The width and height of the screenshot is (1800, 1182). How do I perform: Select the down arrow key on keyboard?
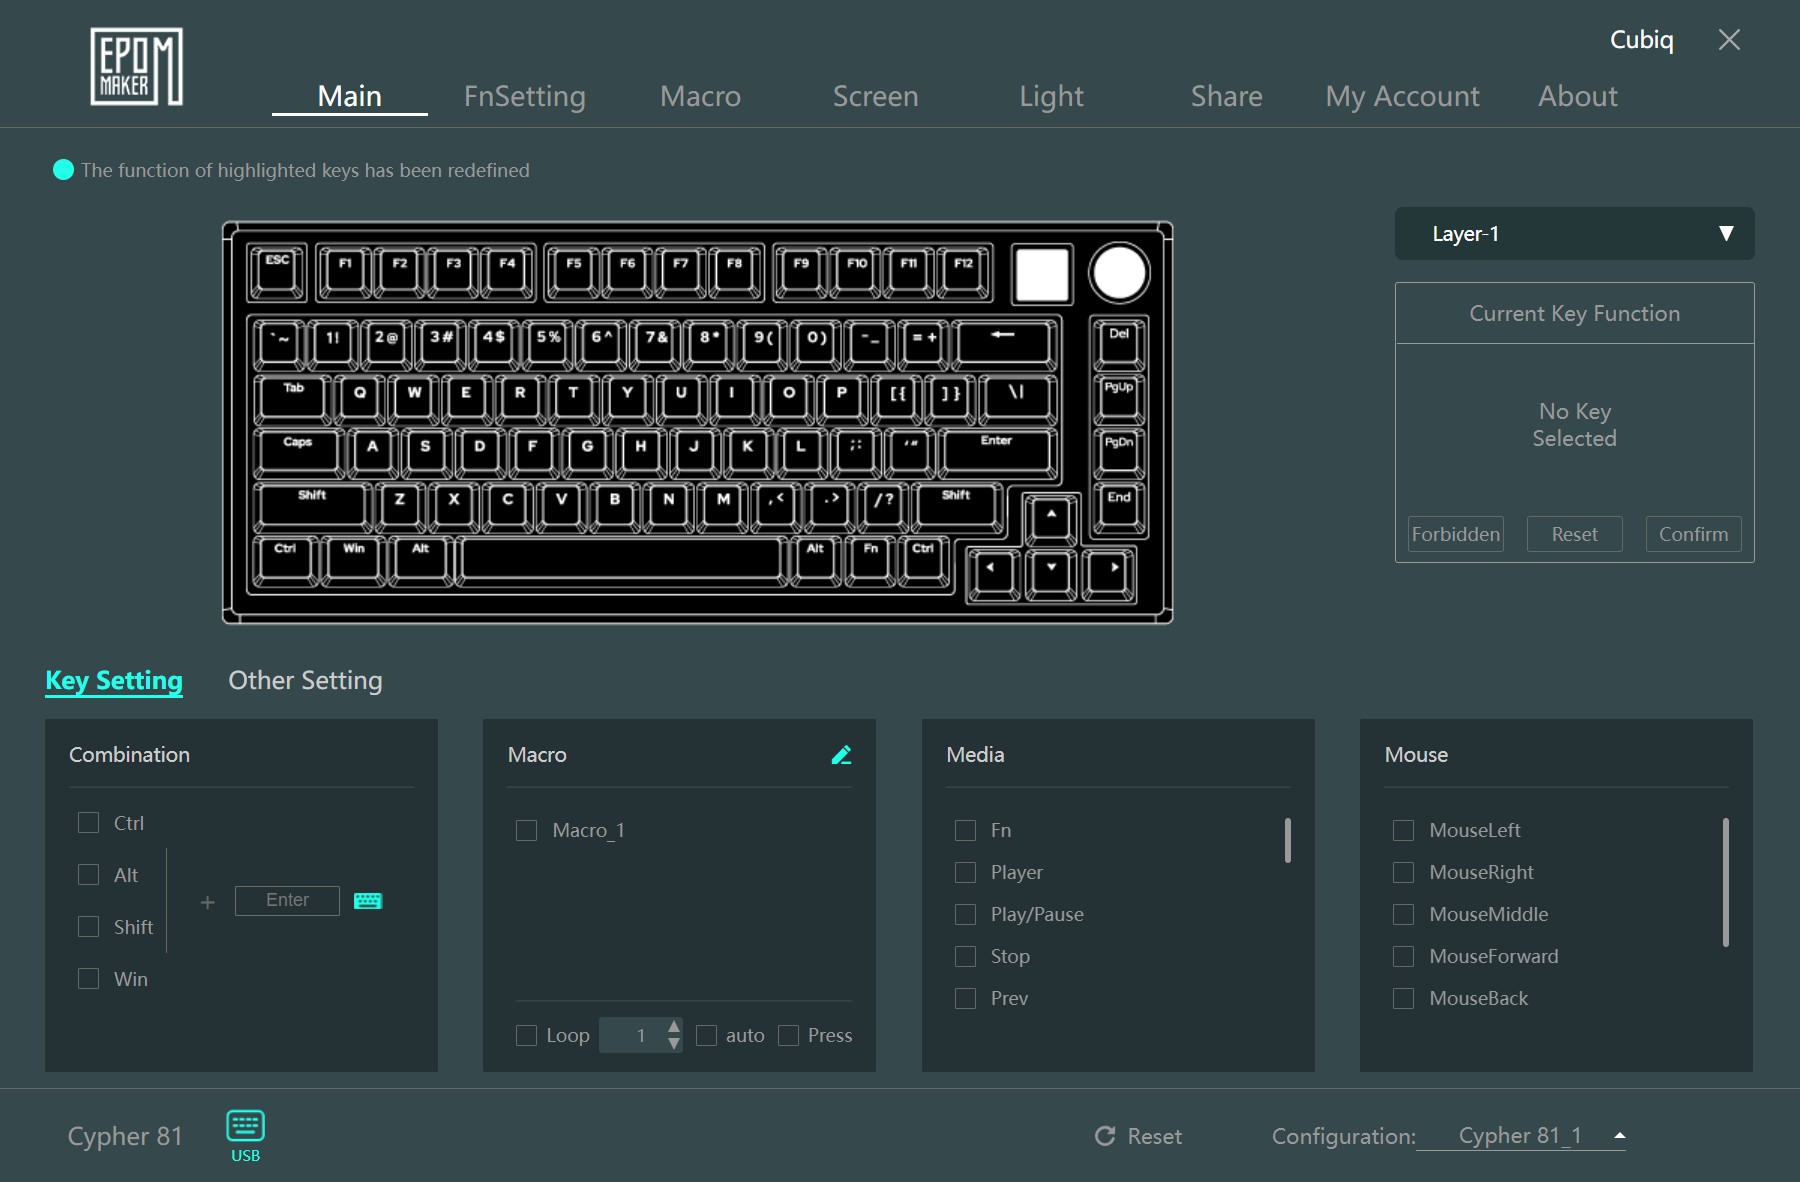[1051, 575]
